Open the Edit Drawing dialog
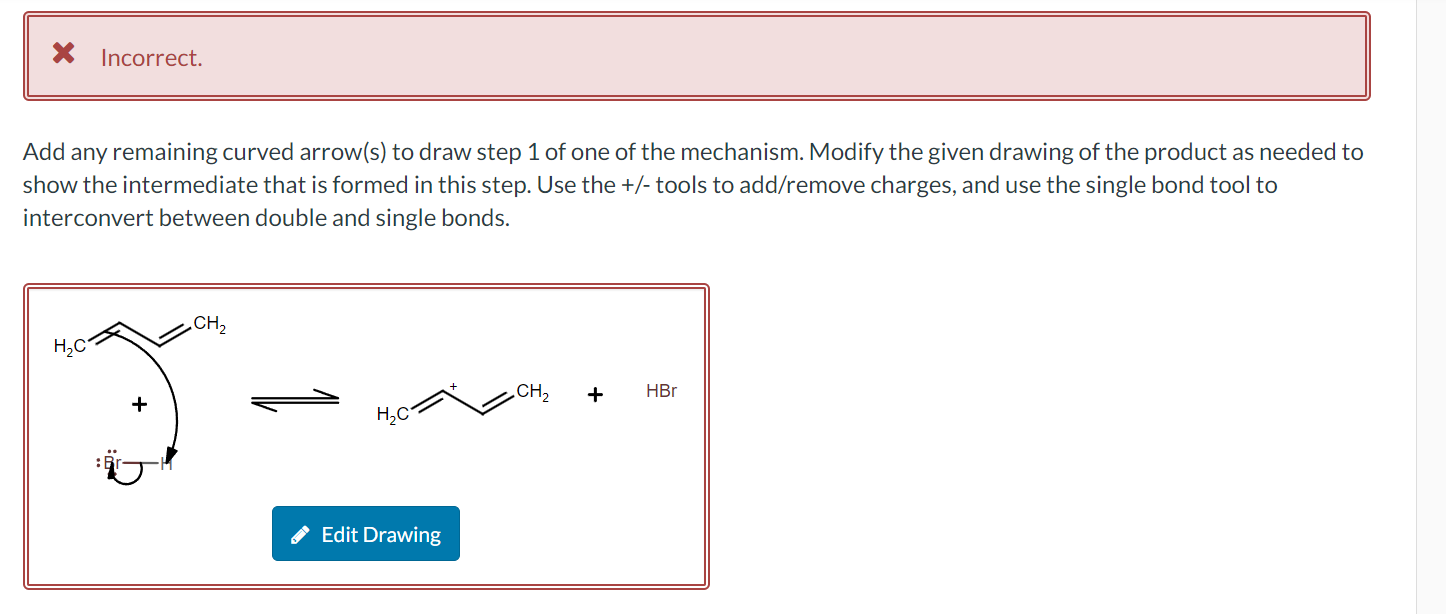 pyautogui.click(x=365, y=533)
